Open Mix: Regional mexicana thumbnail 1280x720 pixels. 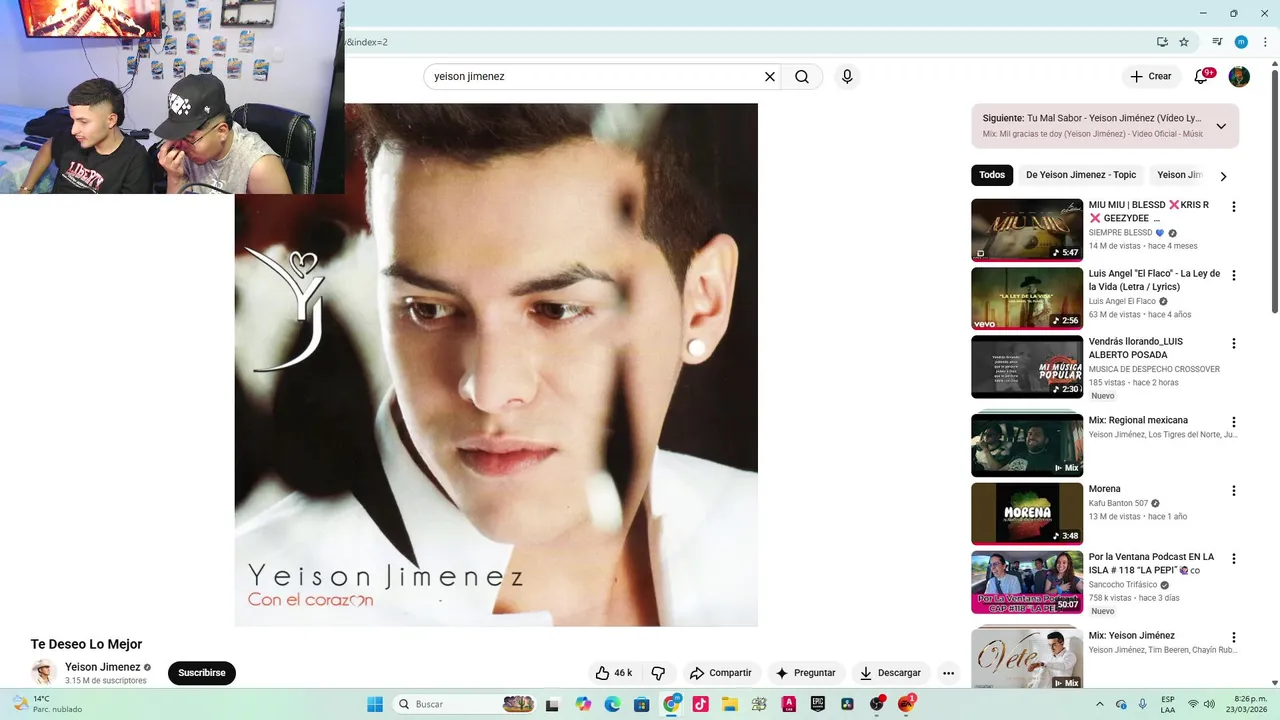click(1027, 445)
